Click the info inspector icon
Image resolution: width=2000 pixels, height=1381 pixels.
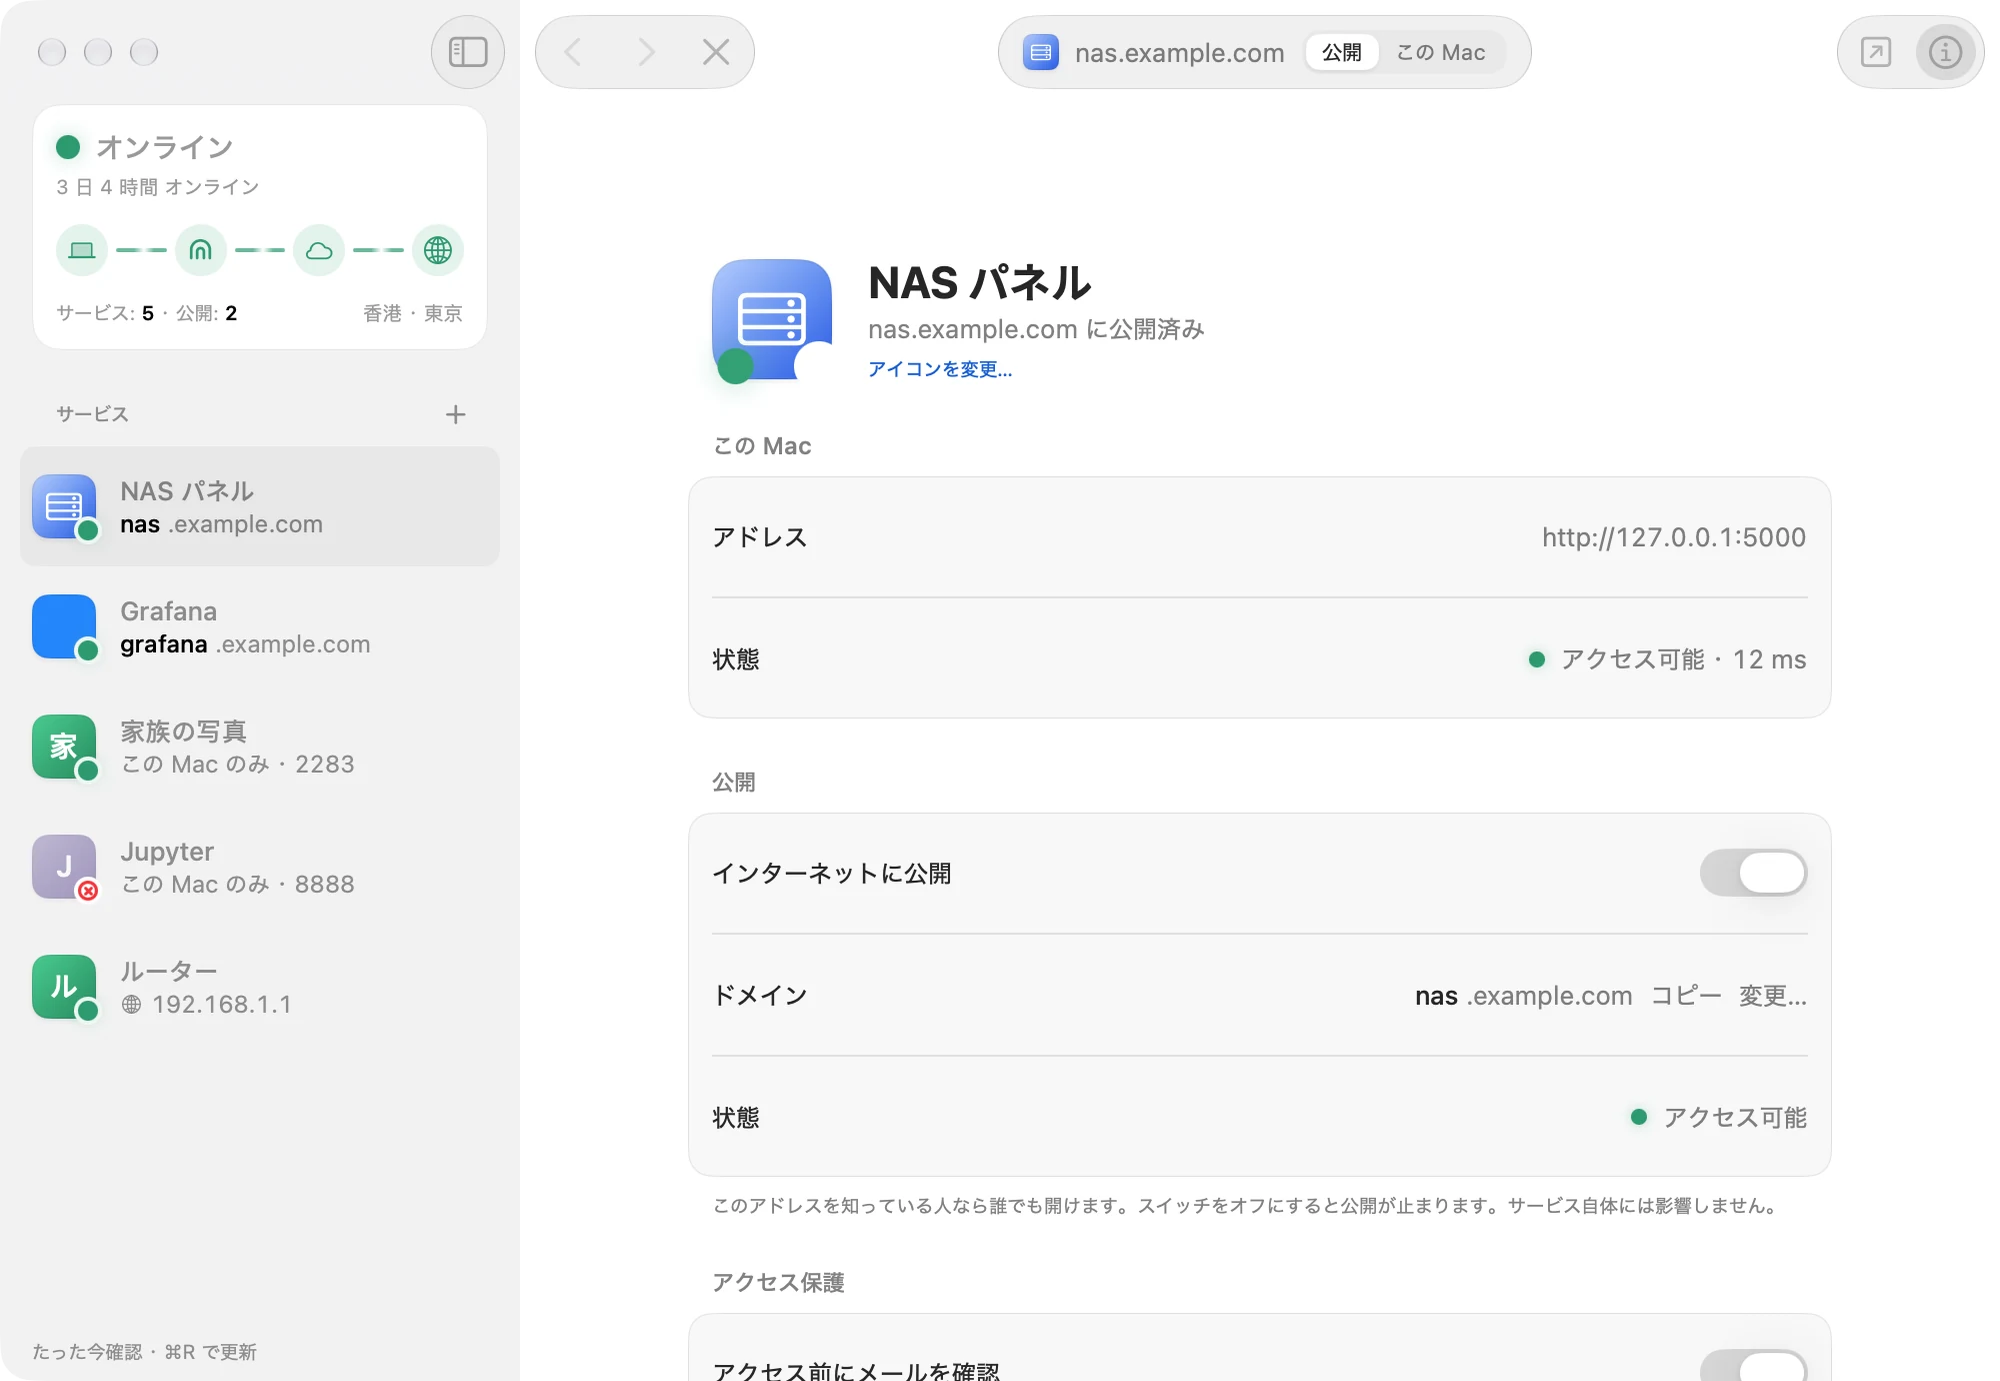pyautogui.click(x=1945, y=52)
